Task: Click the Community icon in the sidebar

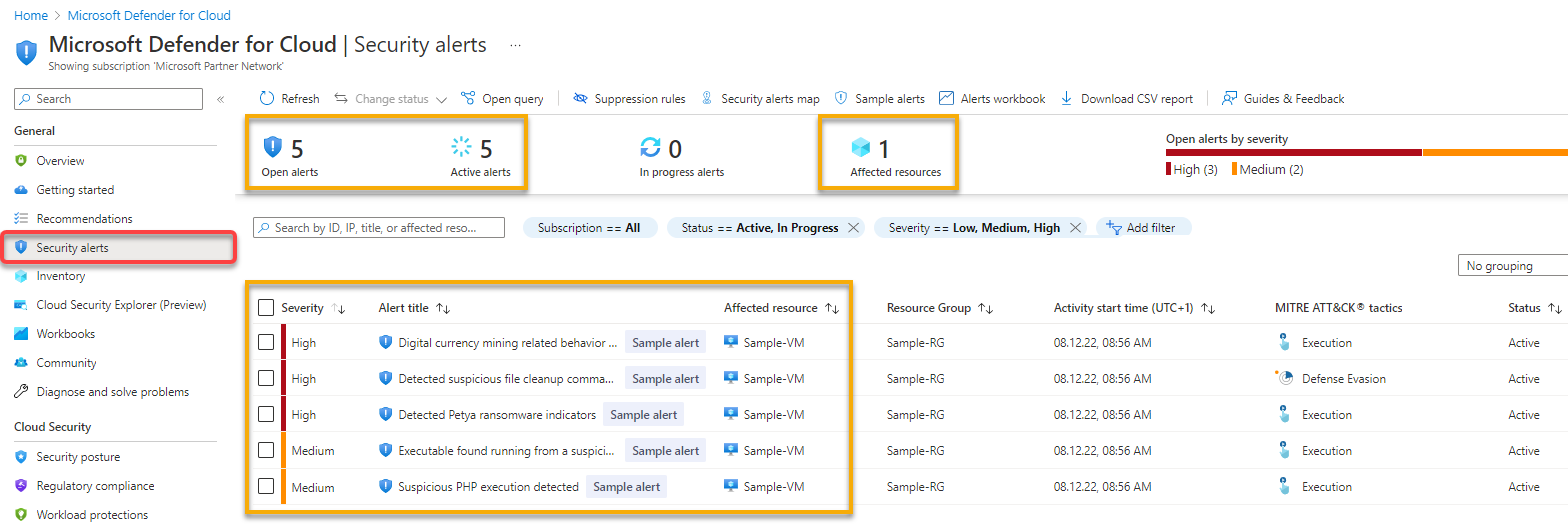Action: [x=21, y=363]
